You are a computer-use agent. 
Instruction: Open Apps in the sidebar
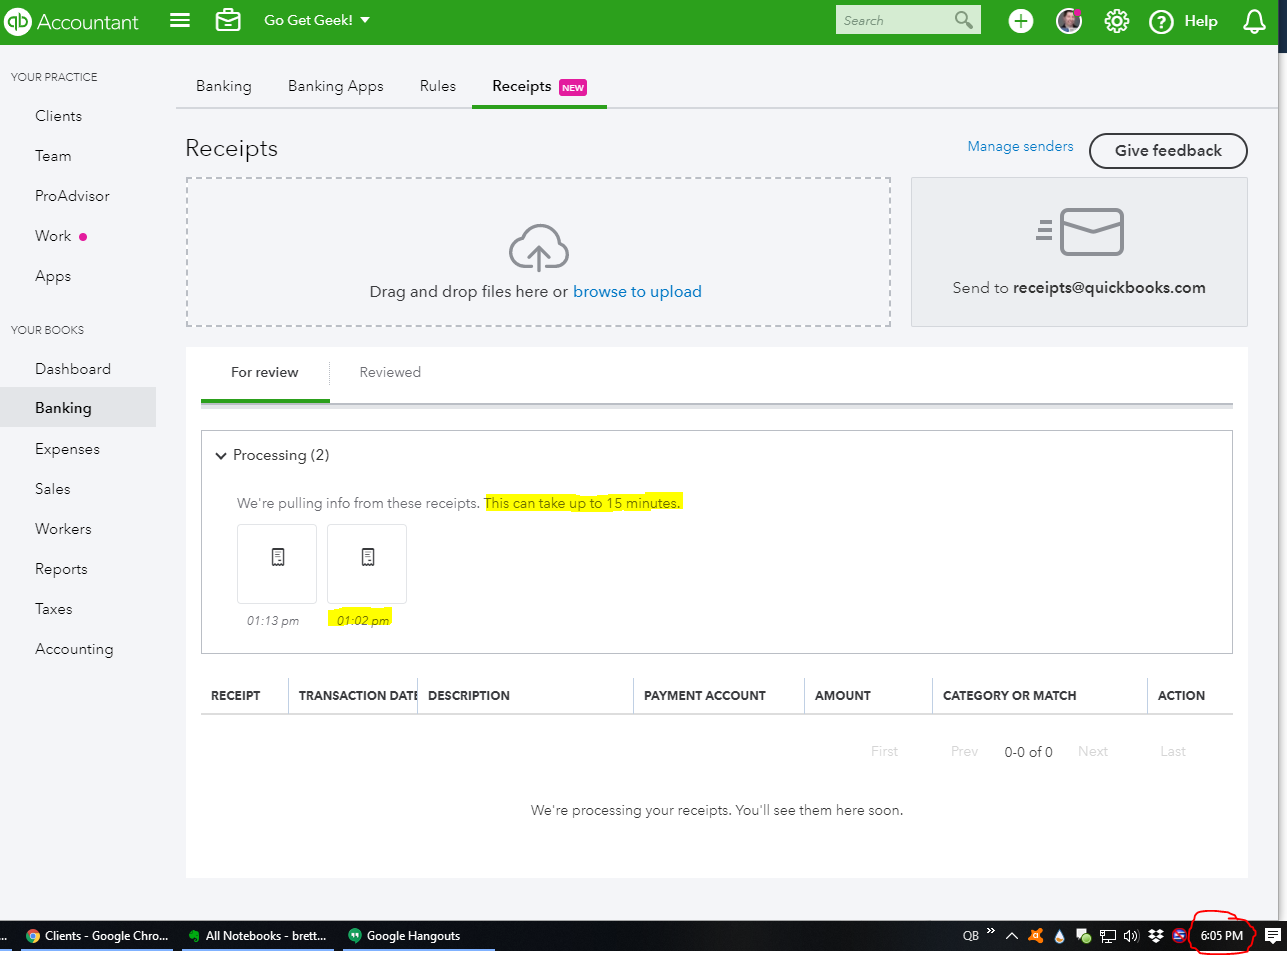[53, 276]
